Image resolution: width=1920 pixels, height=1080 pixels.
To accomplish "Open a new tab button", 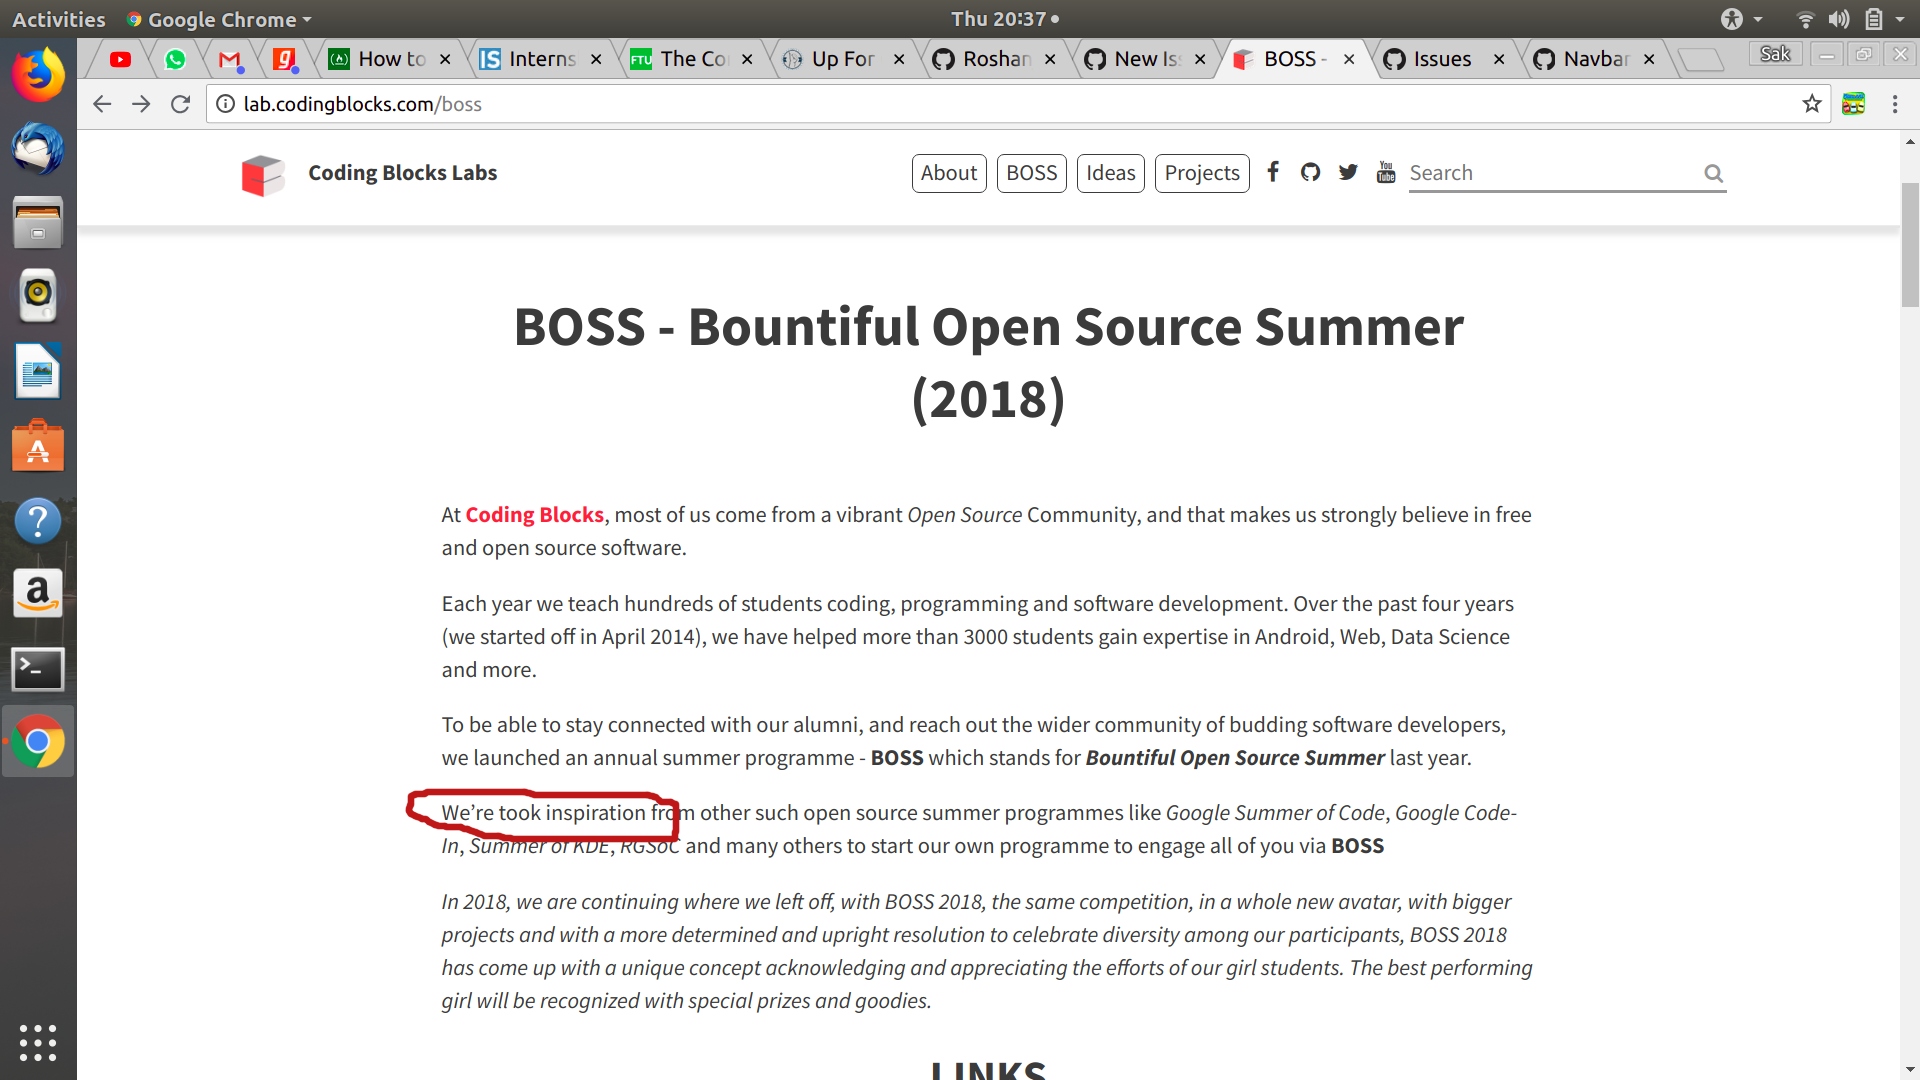I will [1700, 60].
